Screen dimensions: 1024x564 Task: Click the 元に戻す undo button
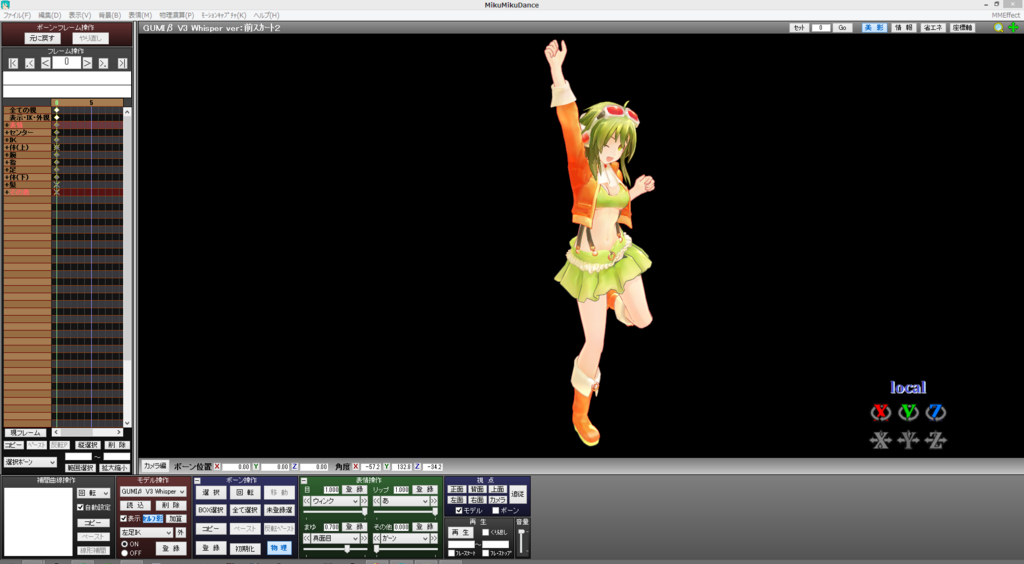tap(42, 39)
